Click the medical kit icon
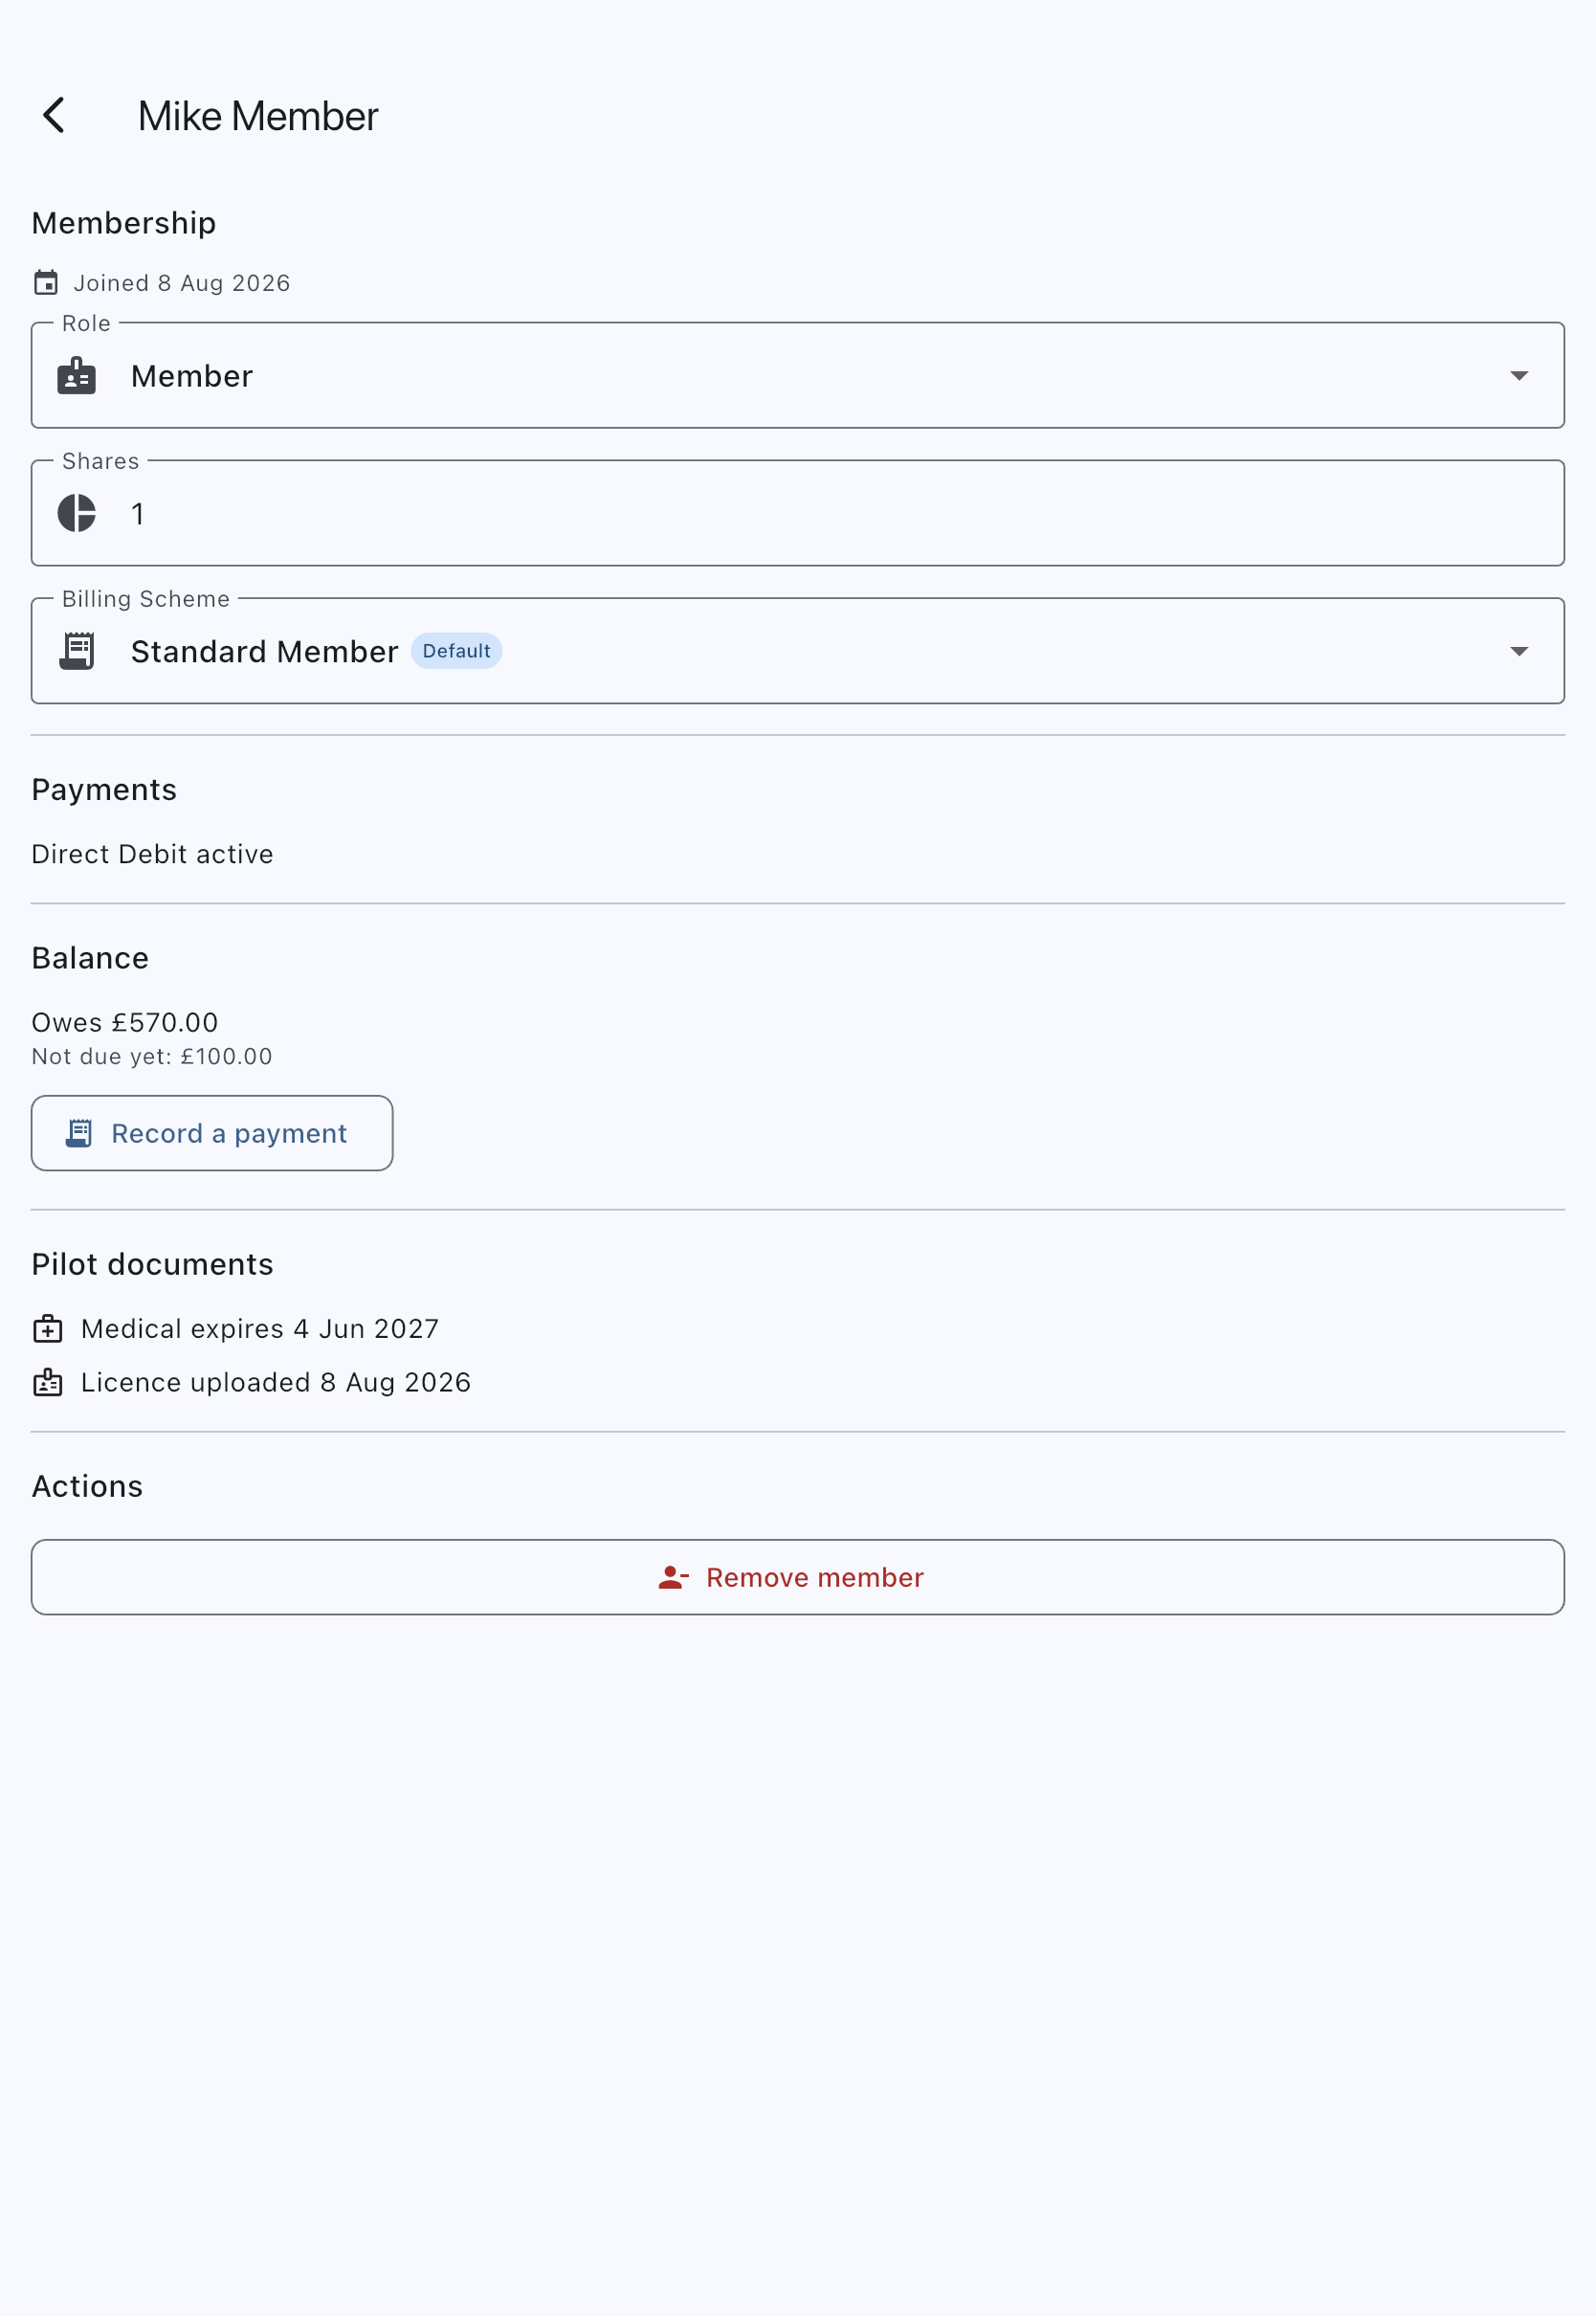This screenshot has width=1596, height=2316. (x=48, y=1329)
